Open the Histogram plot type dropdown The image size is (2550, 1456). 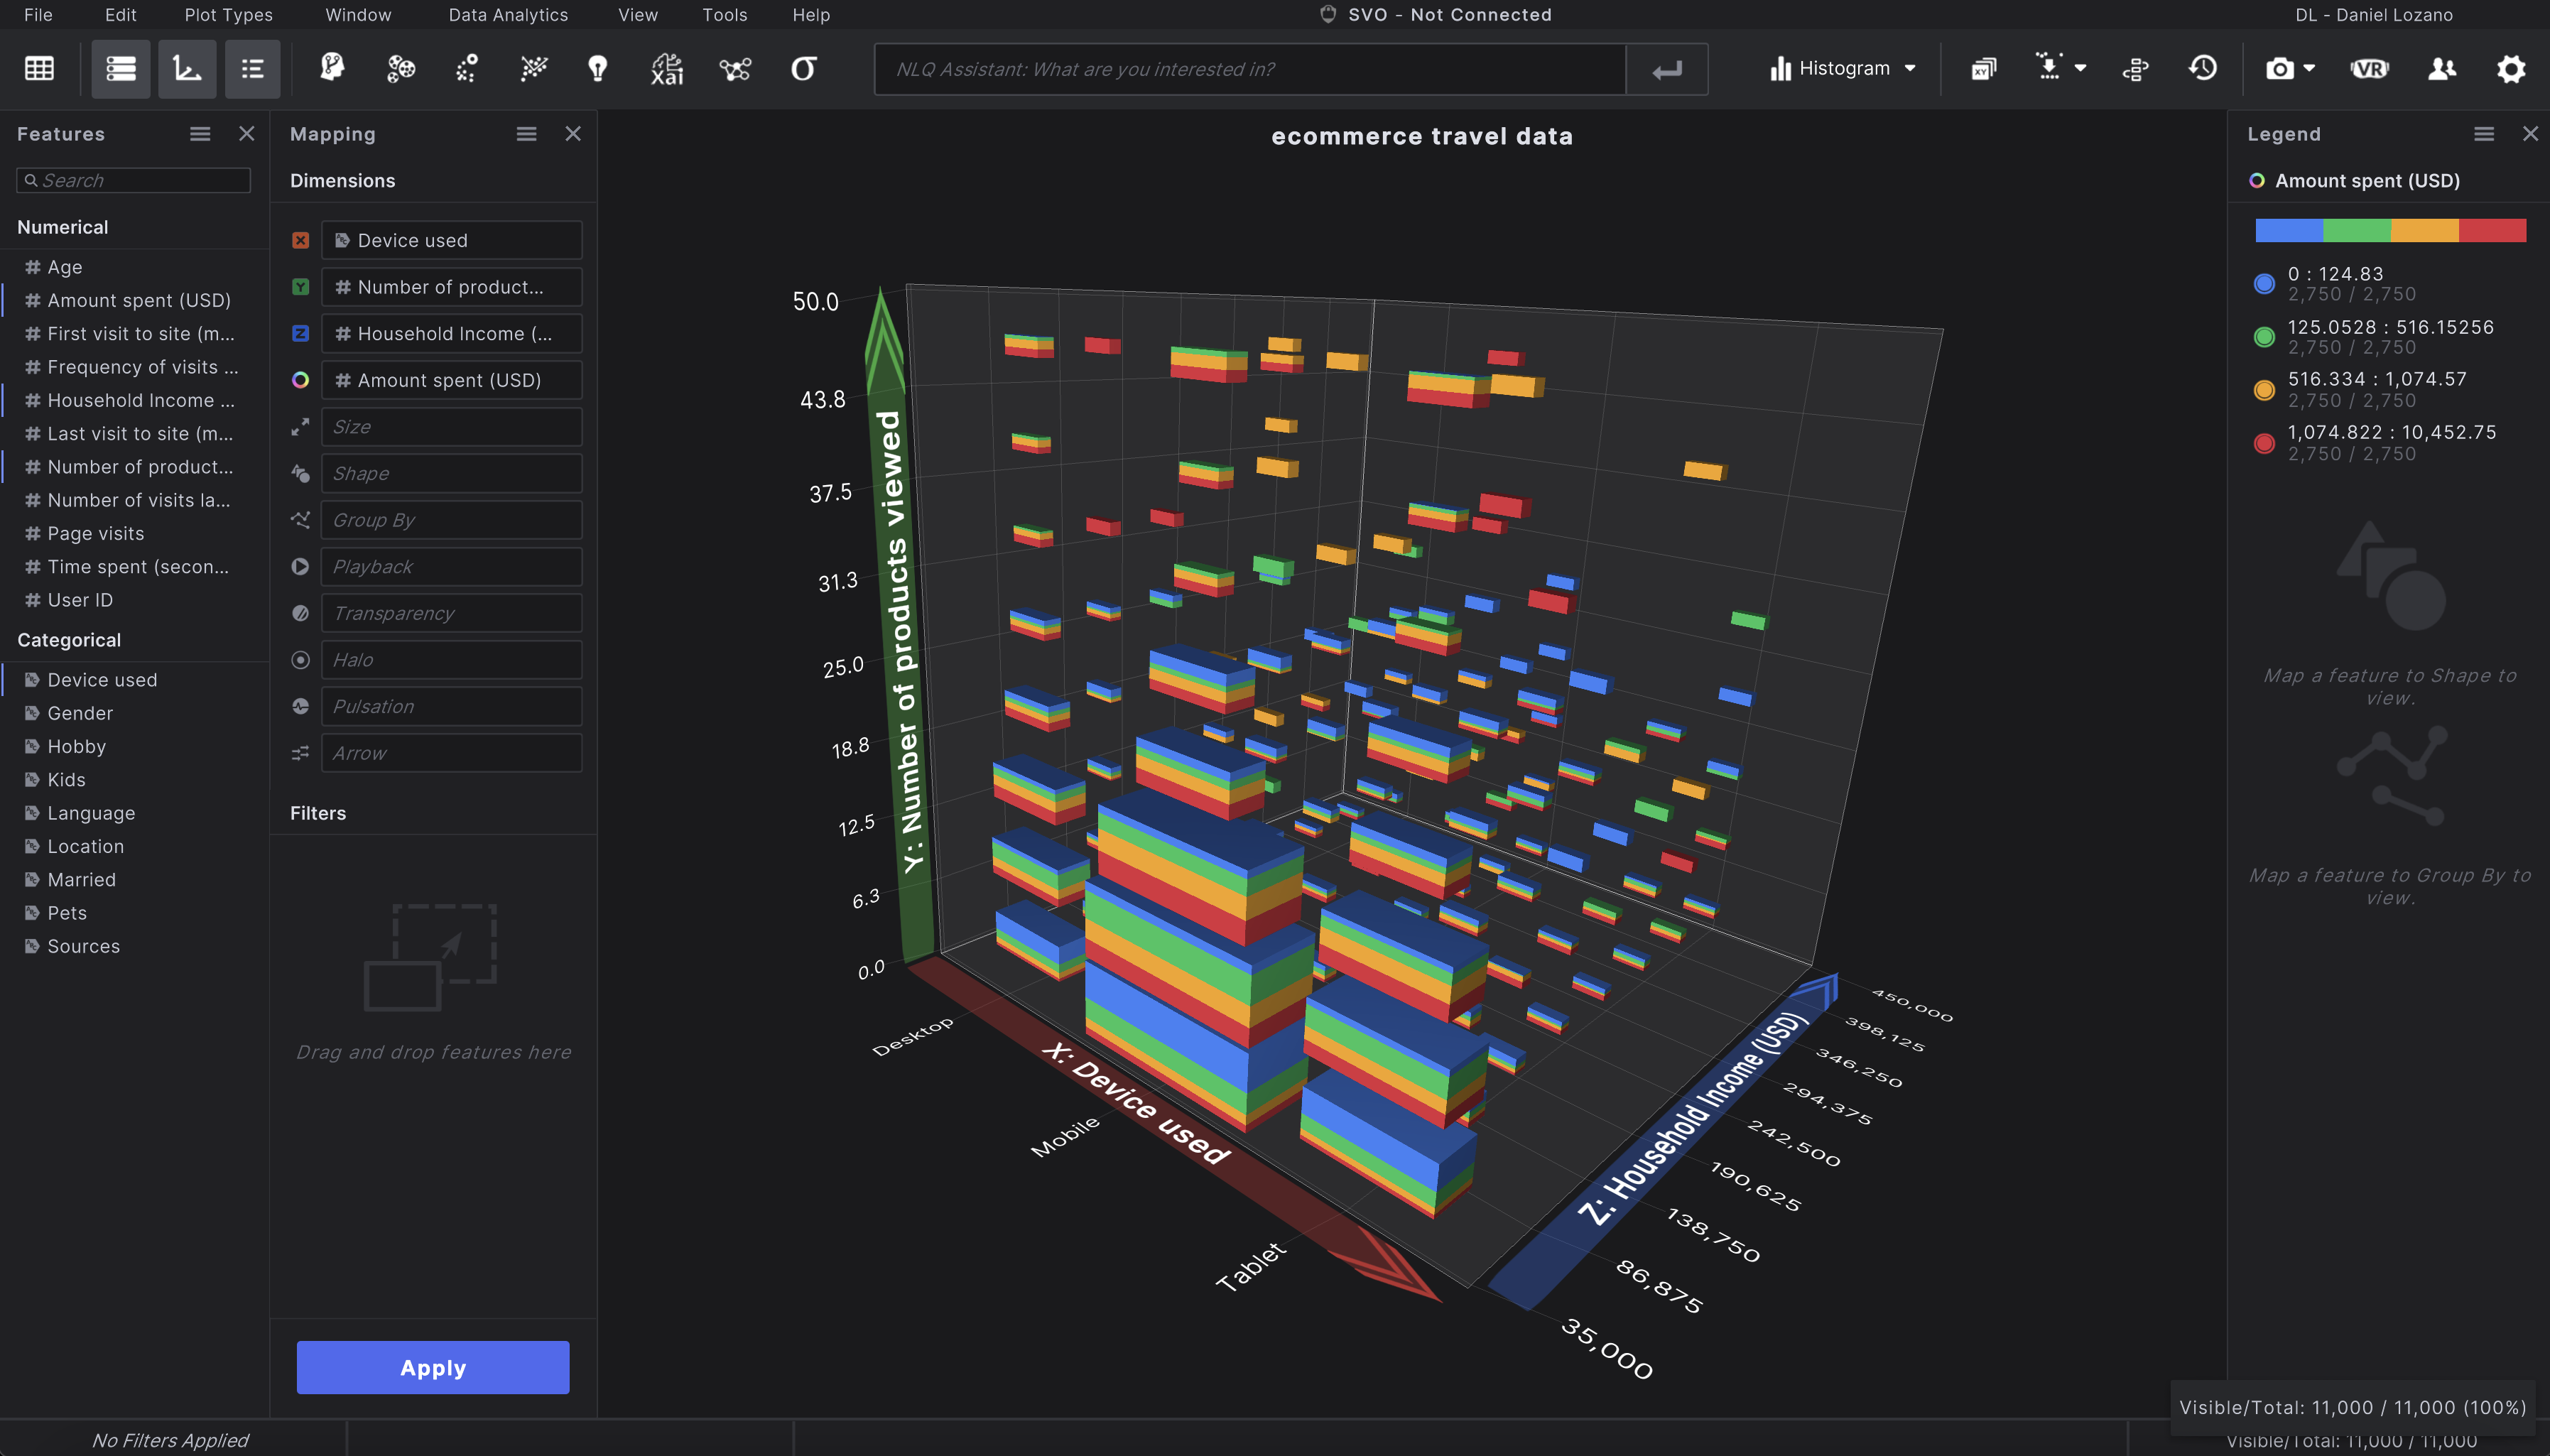pyautogui.click(x=1841, y=69)
